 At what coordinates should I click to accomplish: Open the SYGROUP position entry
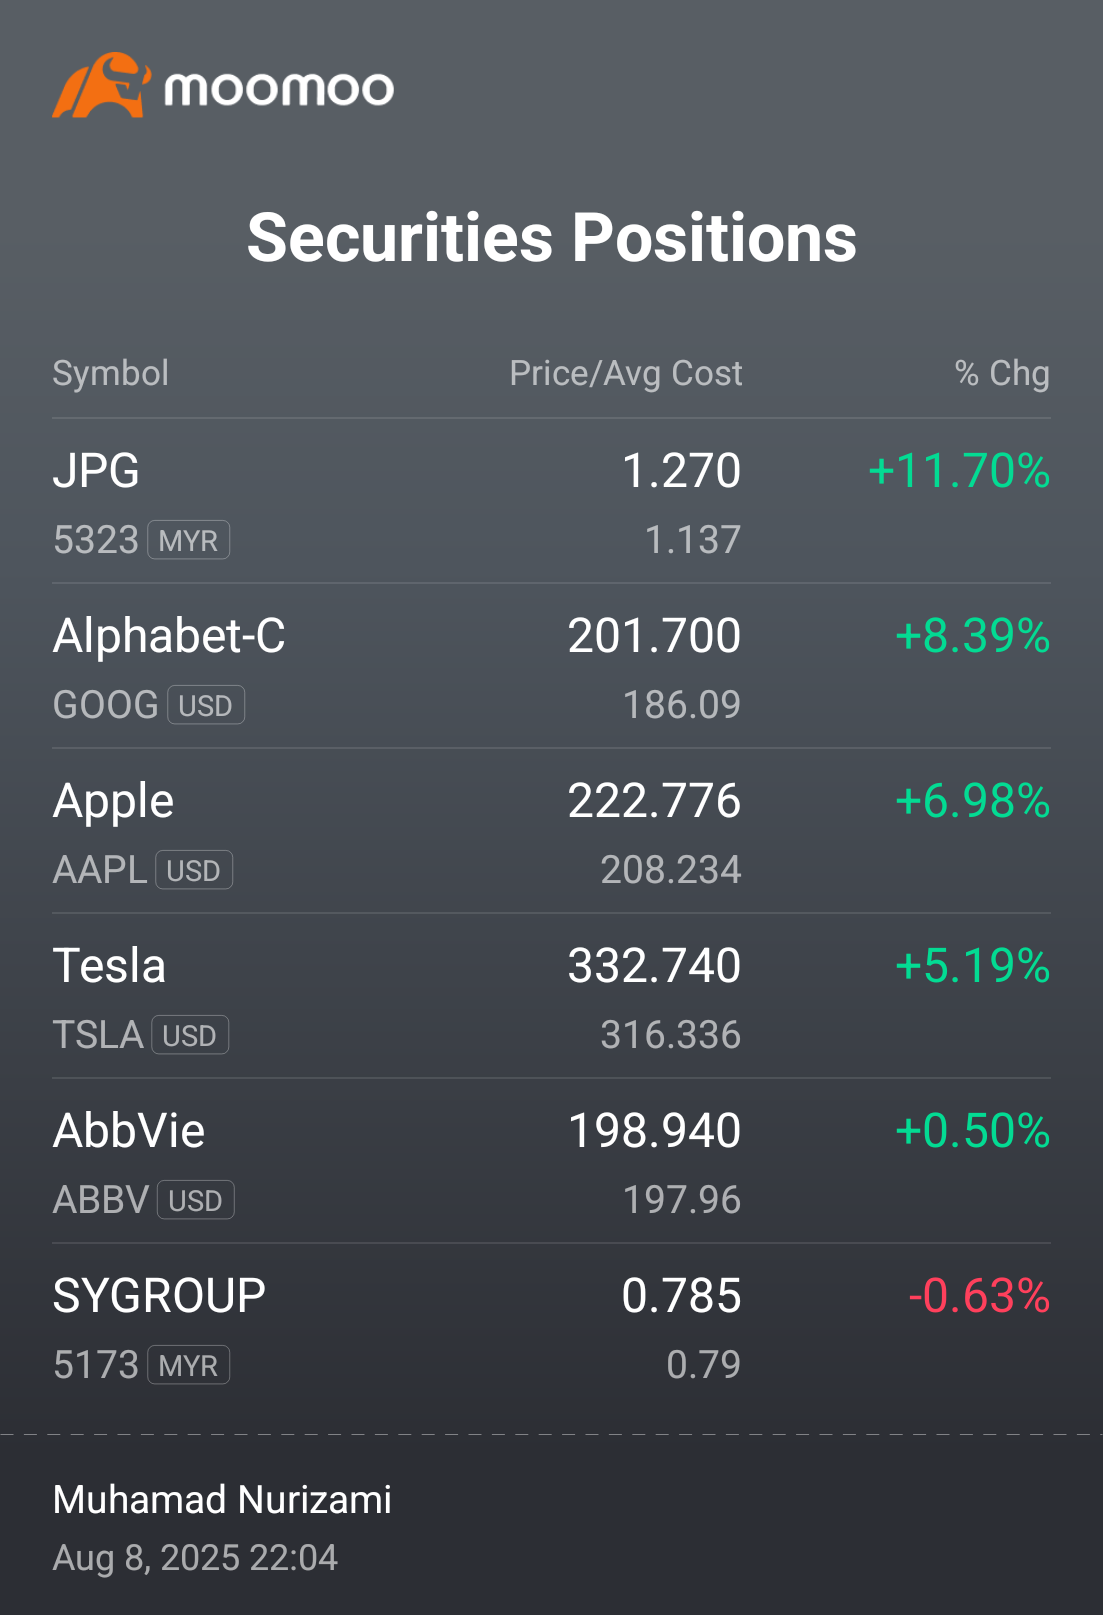(551, 1326)
